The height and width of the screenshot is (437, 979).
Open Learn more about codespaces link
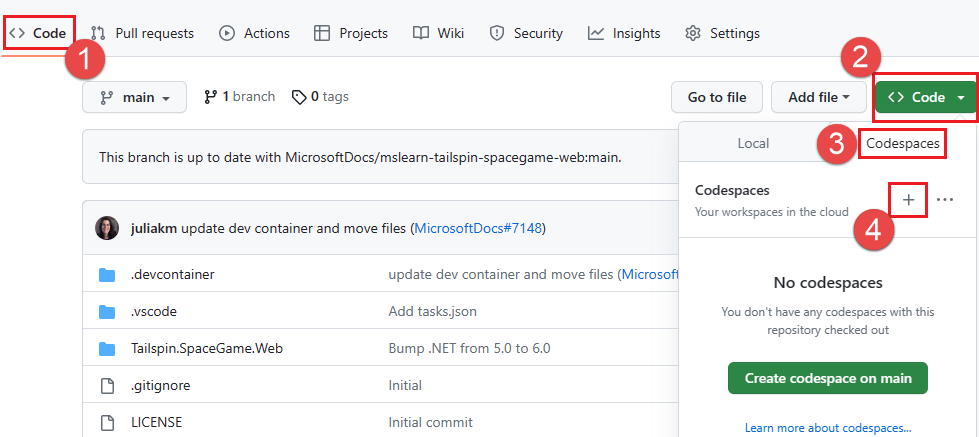[x=827, y=428]
